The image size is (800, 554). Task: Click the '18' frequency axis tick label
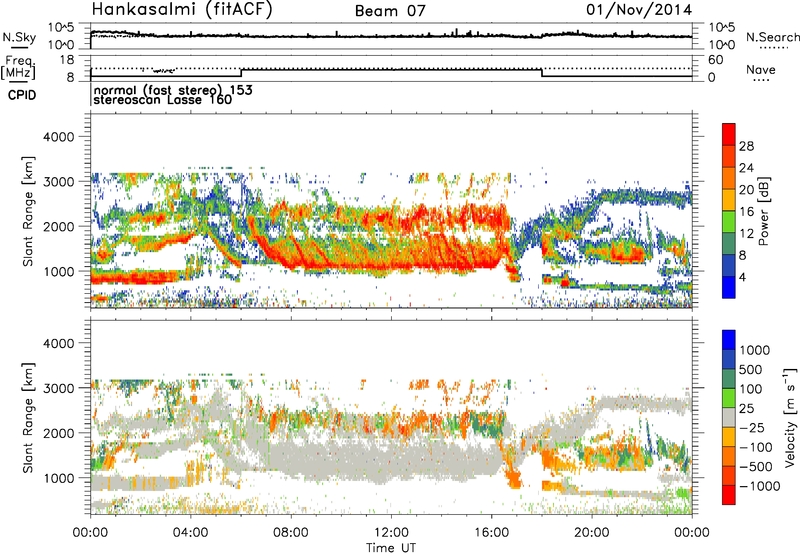67,60
